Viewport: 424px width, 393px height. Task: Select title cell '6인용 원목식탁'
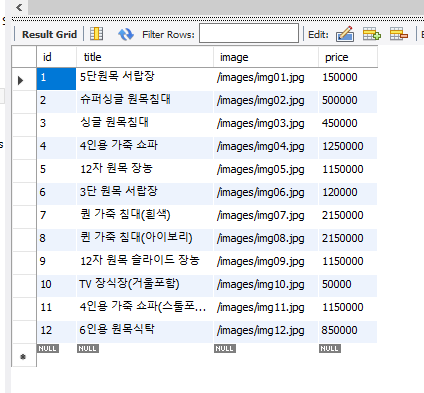[x=145, y=331]
